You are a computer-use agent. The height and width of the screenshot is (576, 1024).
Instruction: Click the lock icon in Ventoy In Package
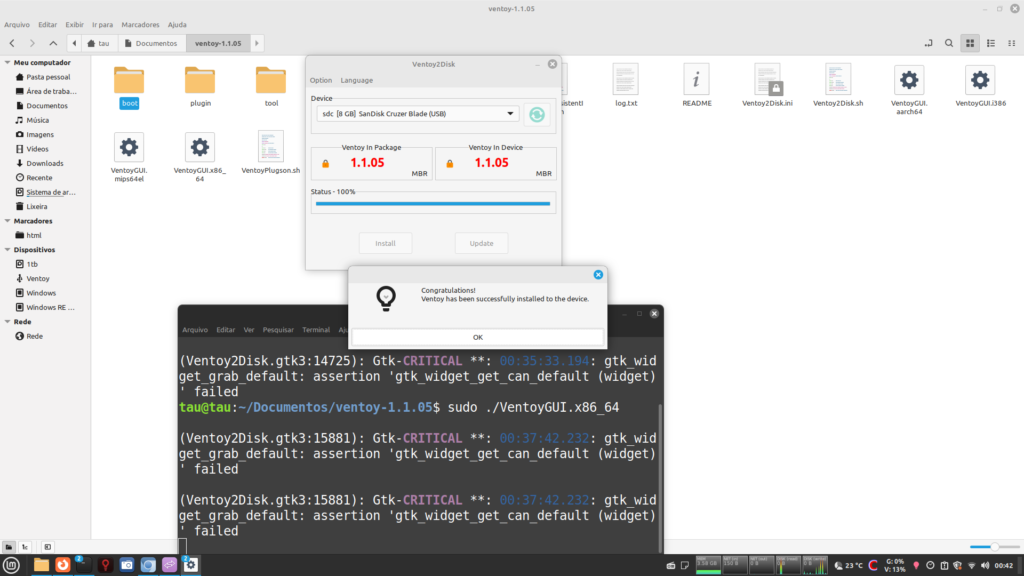pyautogui.click(x=324, y=163)
